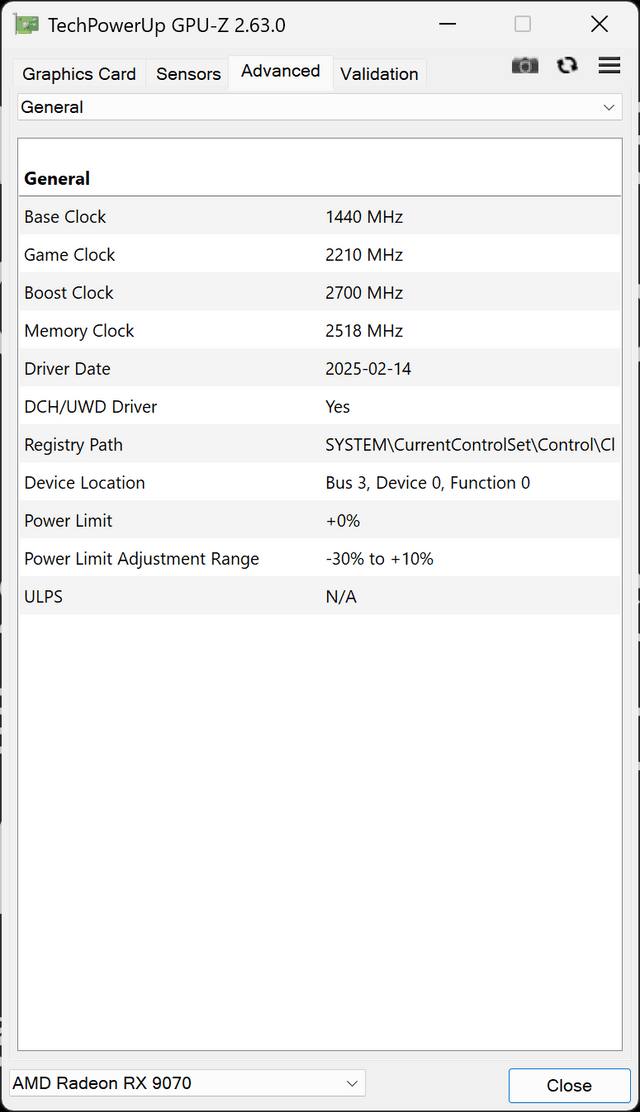Select the Boost Clock row label
This screenshot has height=1112, width=640.
coord(69,293)
